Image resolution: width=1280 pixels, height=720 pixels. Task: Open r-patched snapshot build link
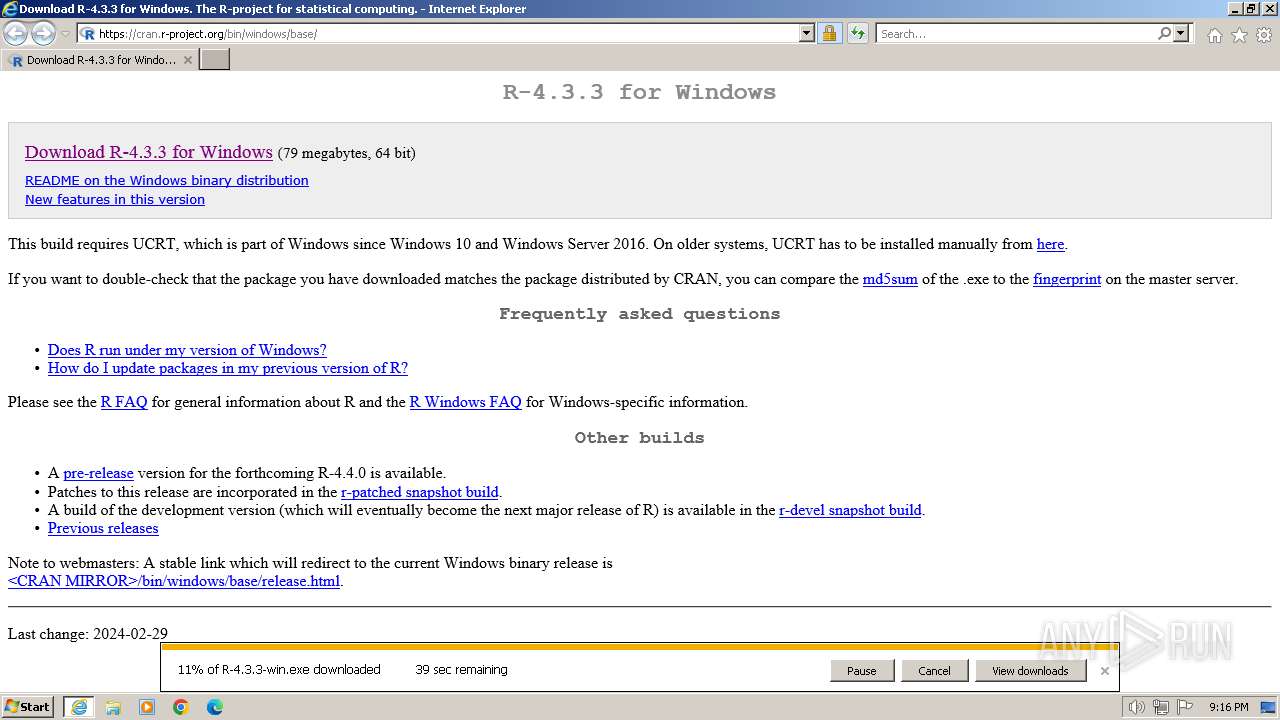point(419,492)
